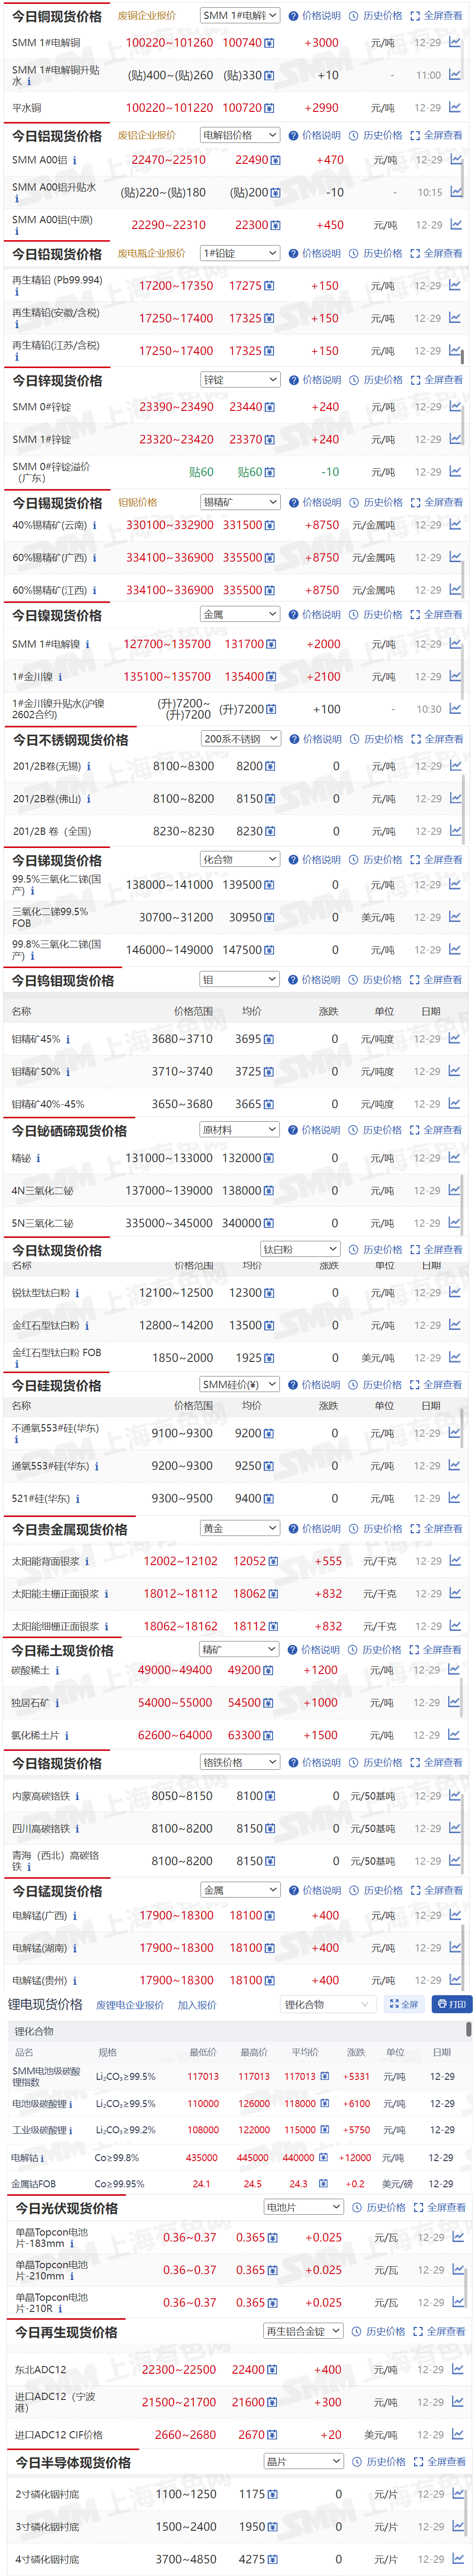Open trend chart for 钼精矿45%
The width and height of the screenshot is (476, 2576).
pos(455,1039)
